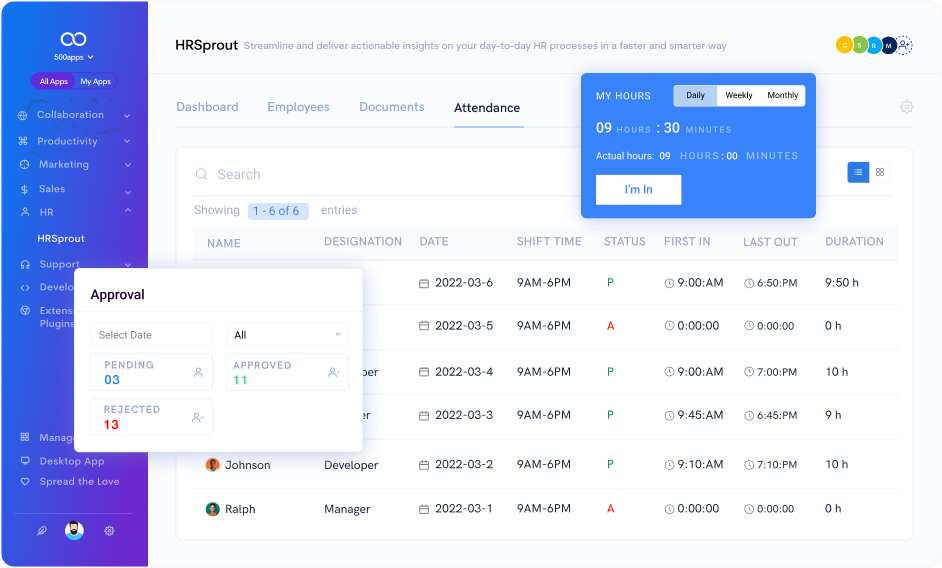Click the add user icon in header
This screenshot has width=942, height=568.
point(904,45)
